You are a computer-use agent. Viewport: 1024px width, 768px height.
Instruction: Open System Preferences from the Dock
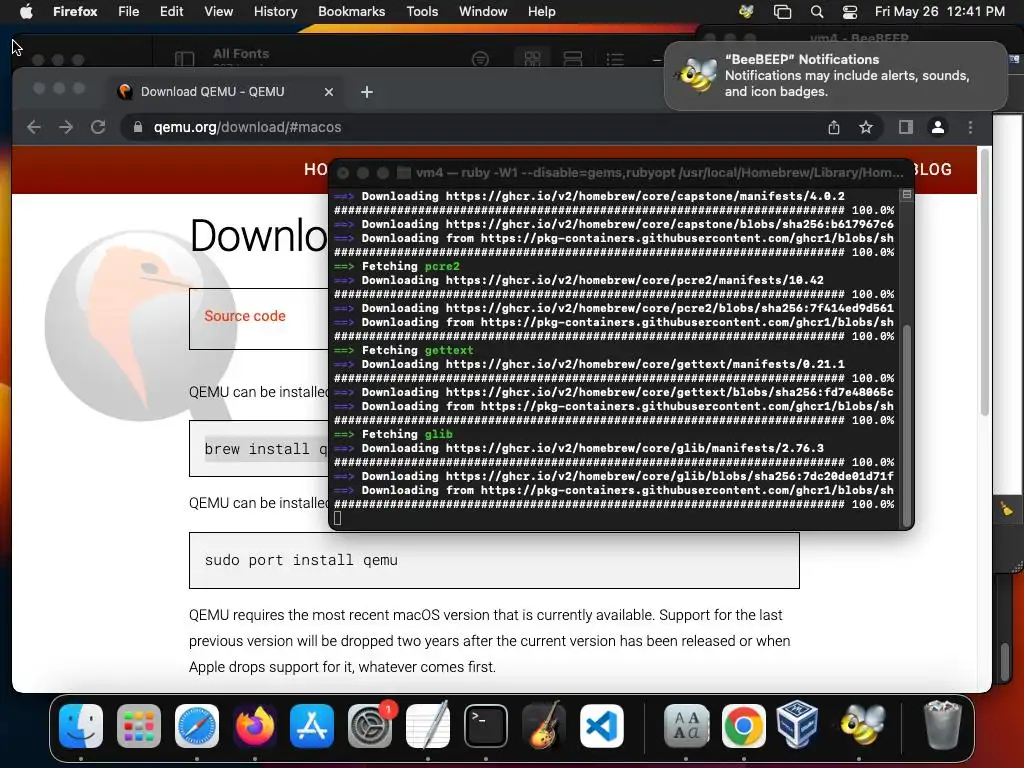370,726
